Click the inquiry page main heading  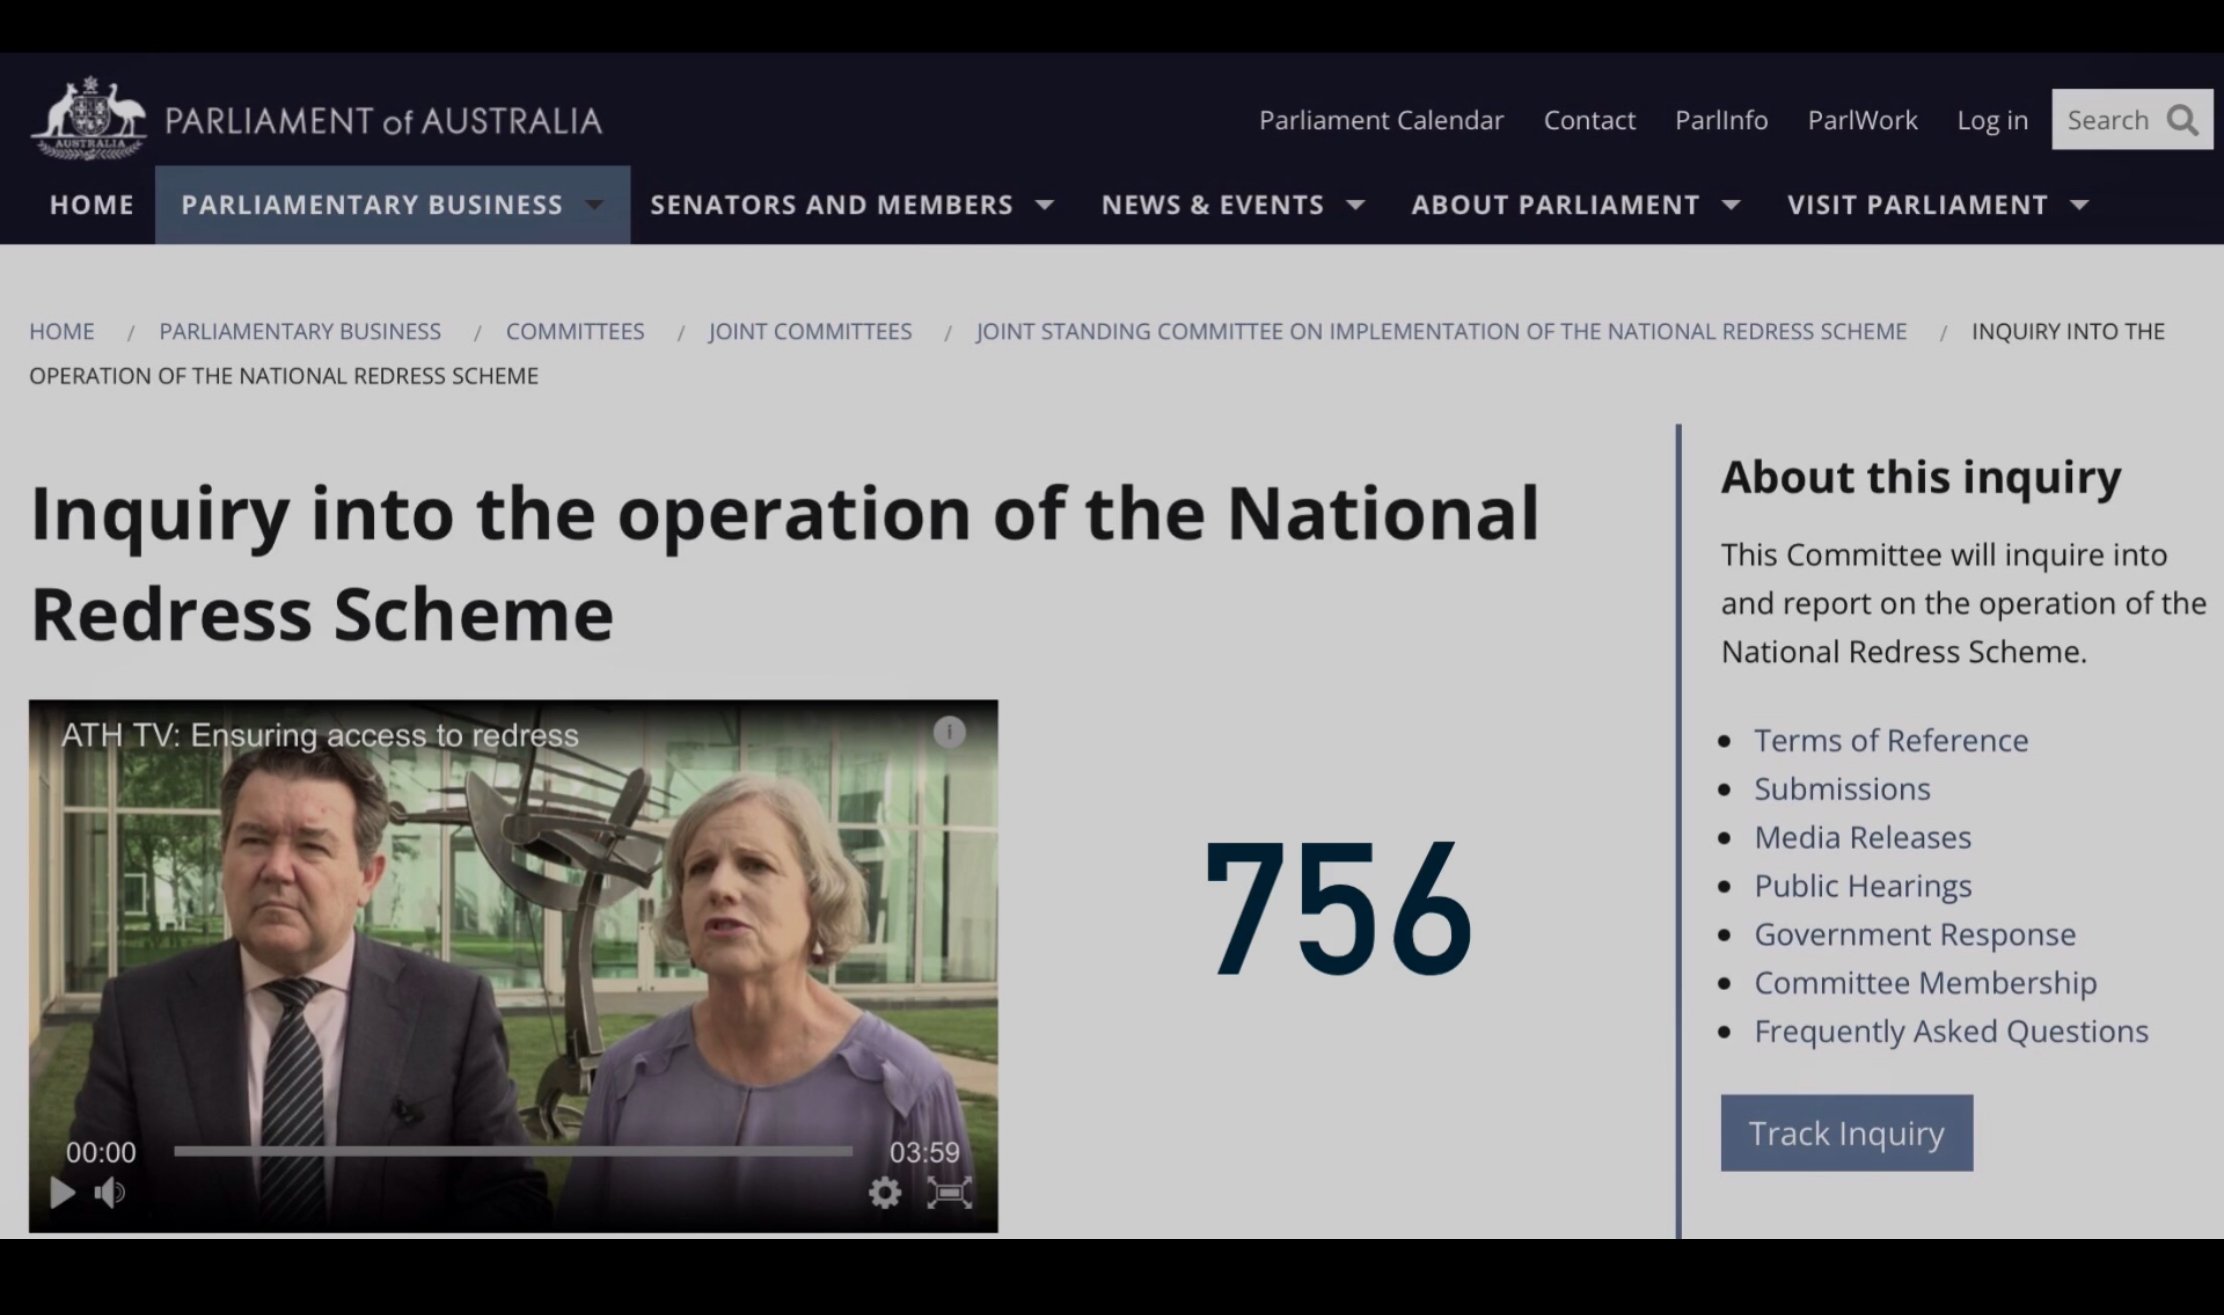click(785, 562)
